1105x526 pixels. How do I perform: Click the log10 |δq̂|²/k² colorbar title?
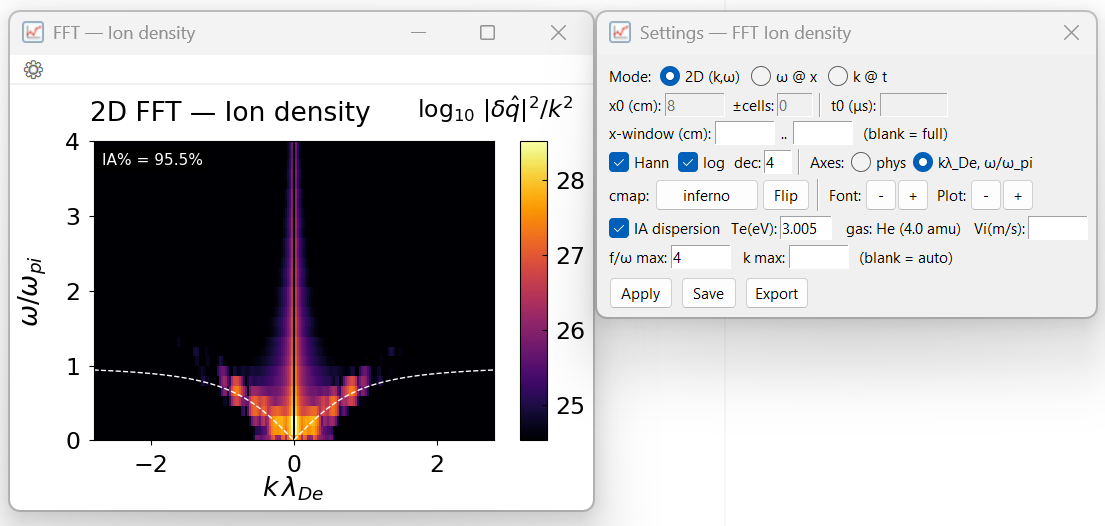(x=495, y=108)
